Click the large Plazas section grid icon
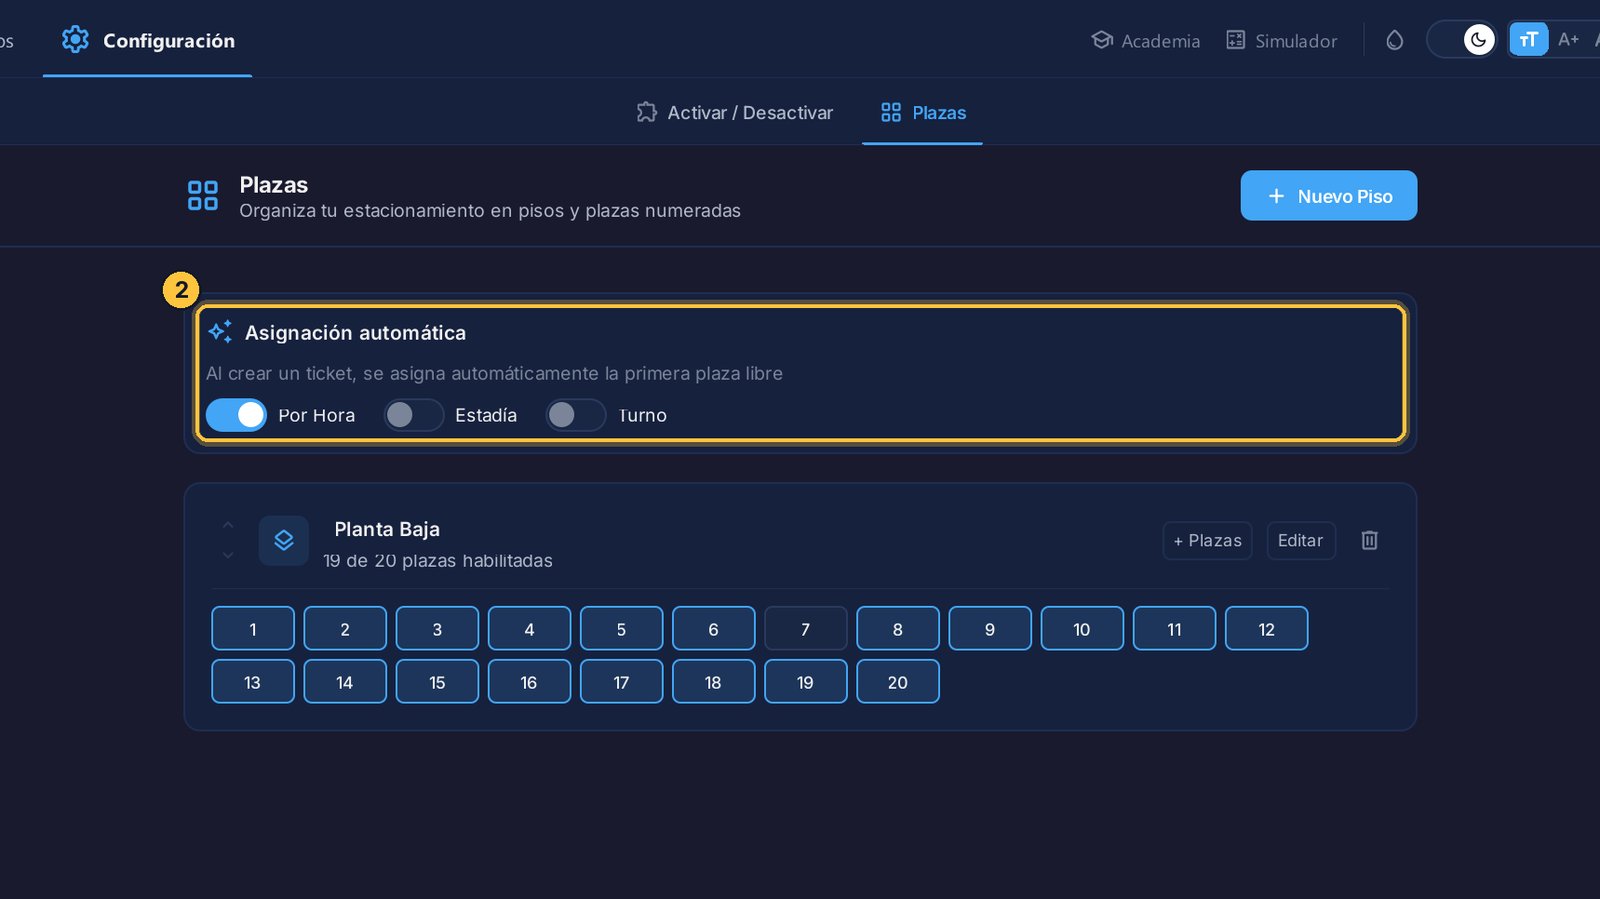Viewport: 1600px width, 899px height. (203, 195)
